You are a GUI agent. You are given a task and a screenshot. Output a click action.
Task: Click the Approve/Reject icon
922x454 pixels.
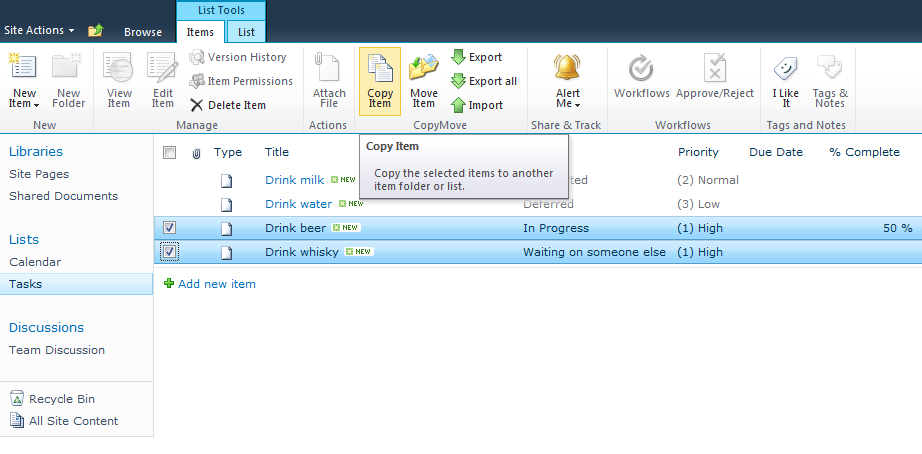point(715,69)
